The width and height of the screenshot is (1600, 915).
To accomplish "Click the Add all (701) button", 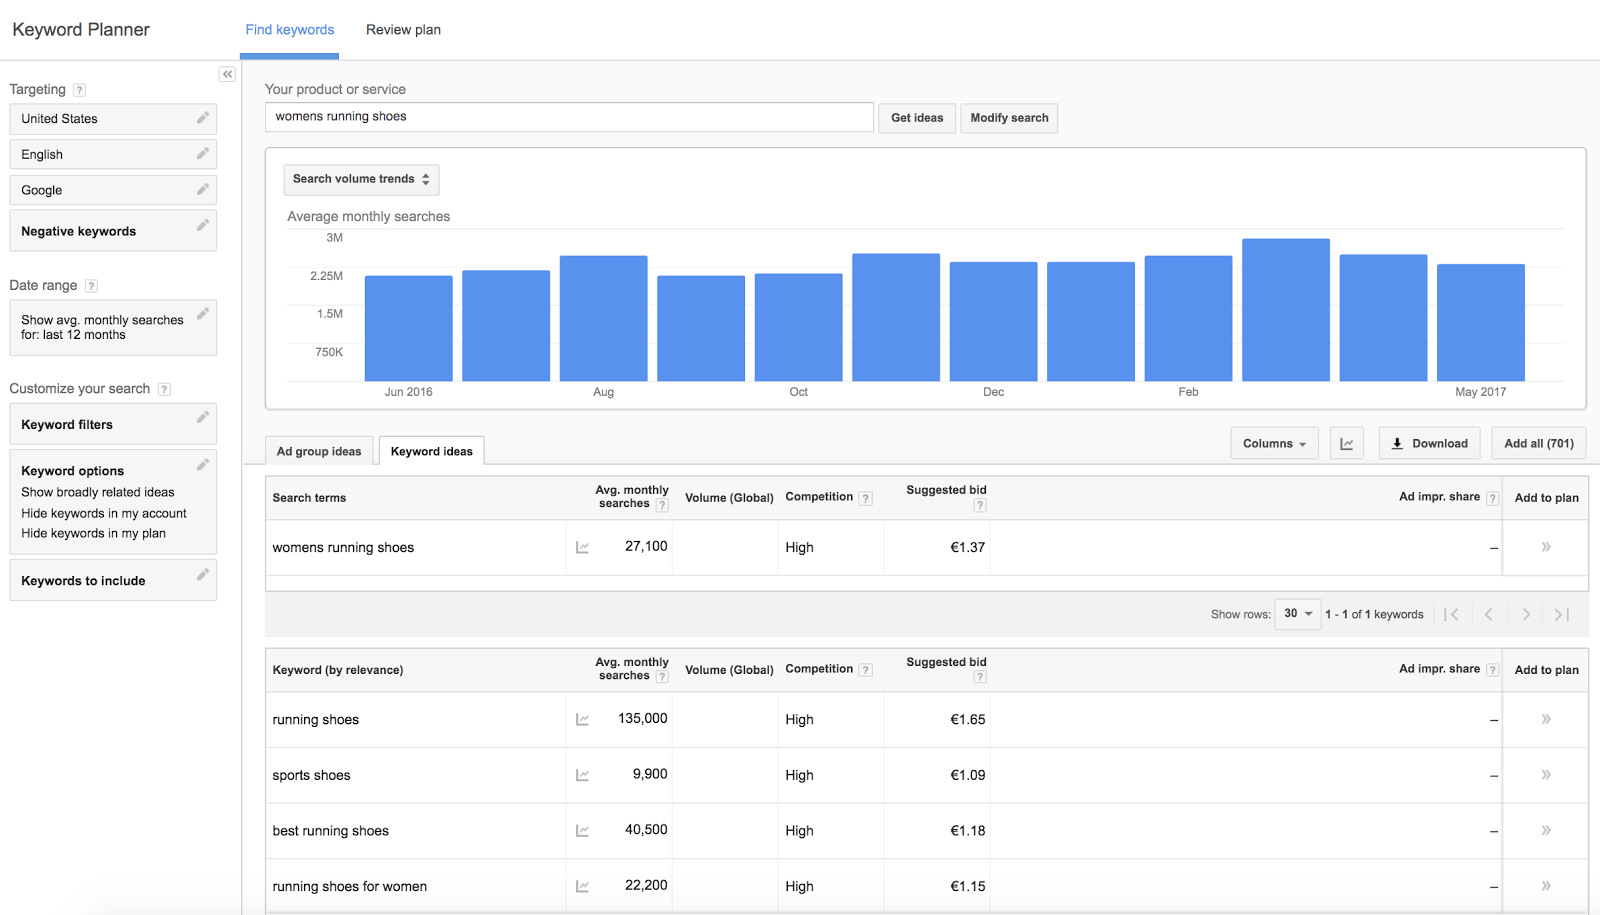I will pyautogui.click(x=1538, y=444).
